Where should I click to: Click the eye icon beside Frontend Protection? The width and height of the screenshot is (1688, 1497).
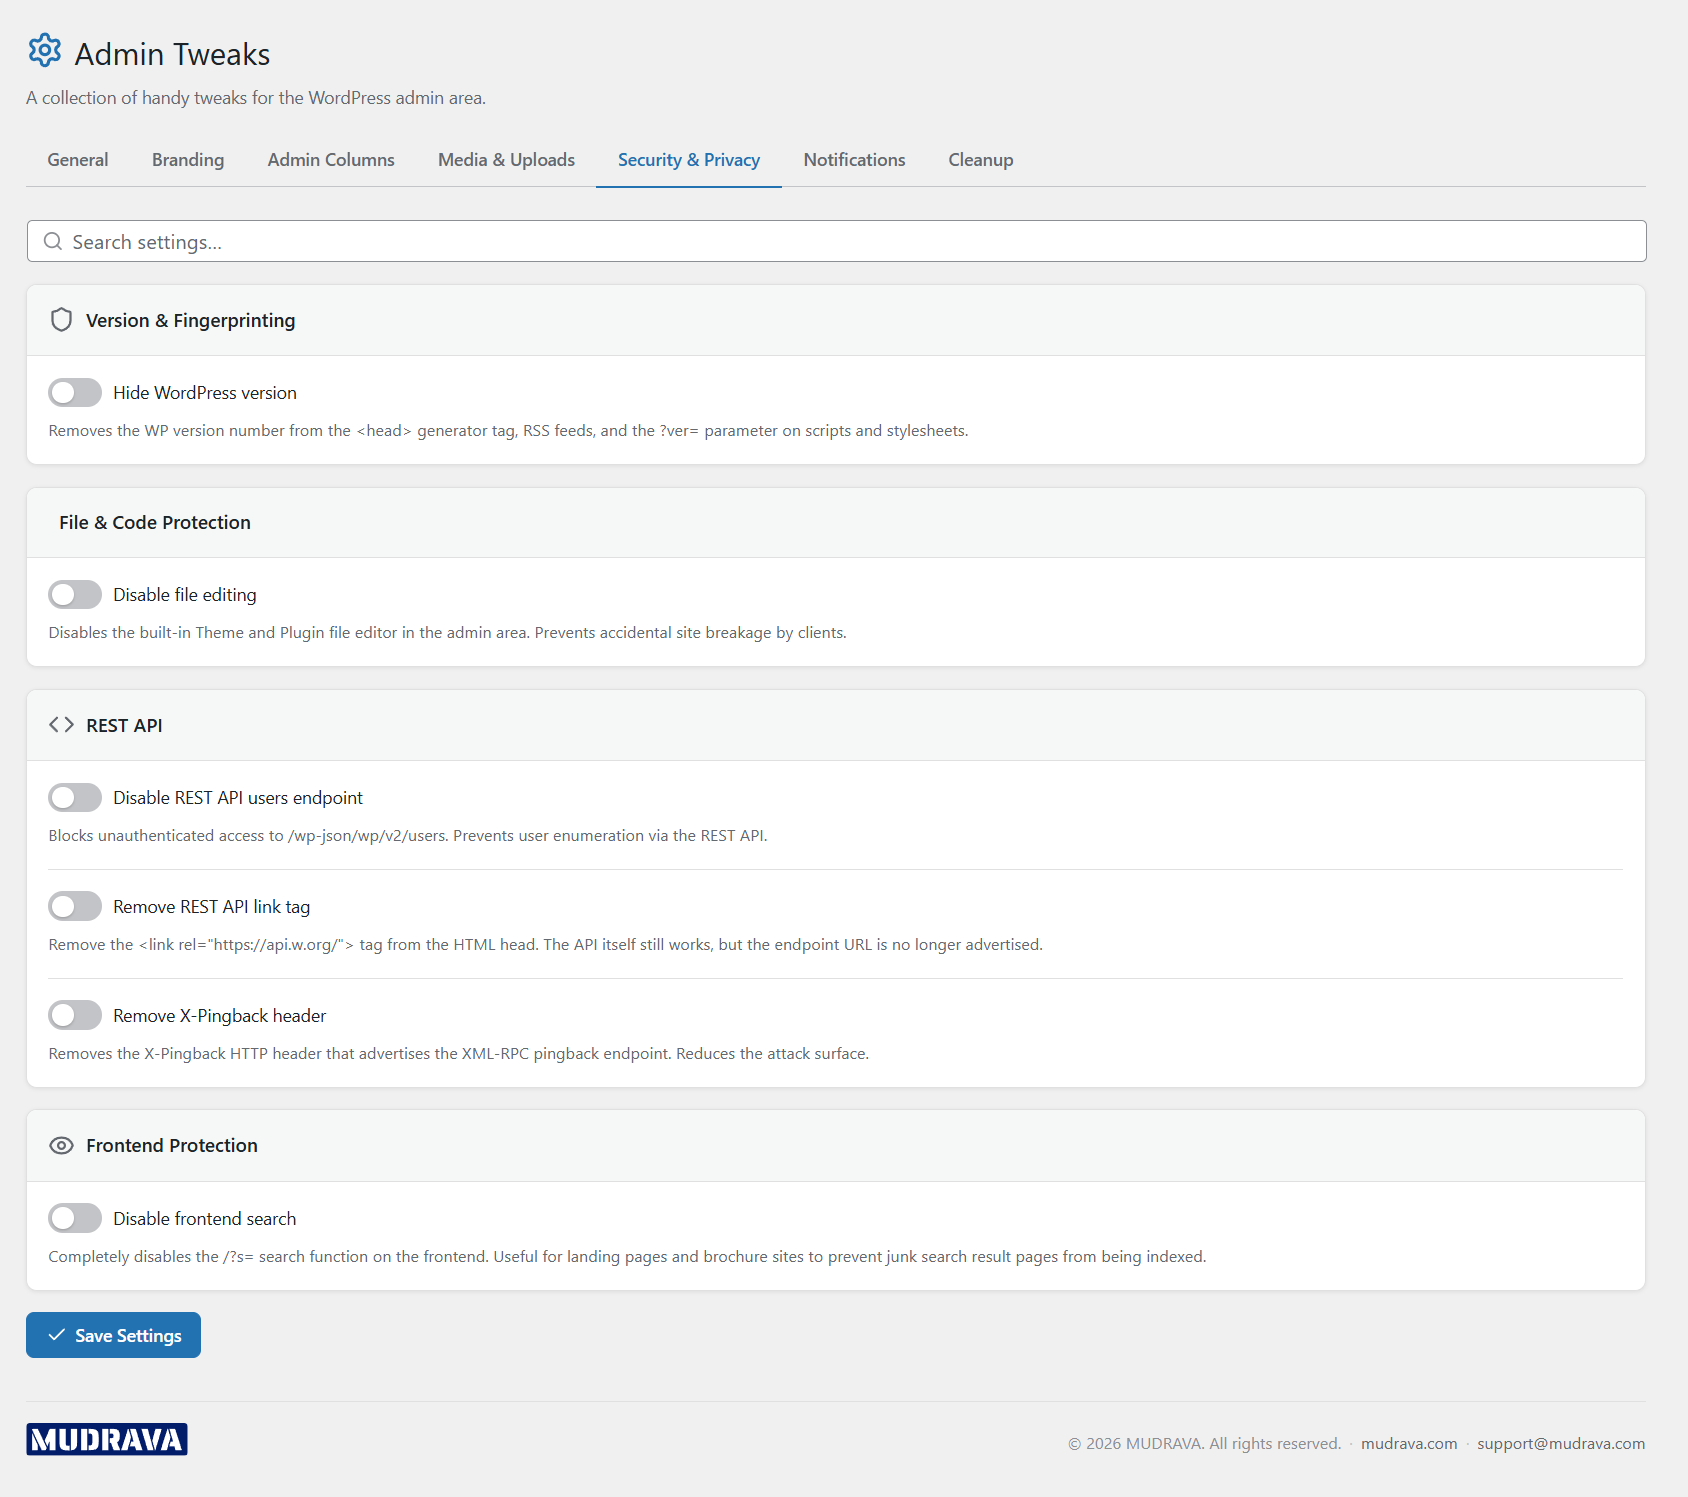[x=62, y=1145]
